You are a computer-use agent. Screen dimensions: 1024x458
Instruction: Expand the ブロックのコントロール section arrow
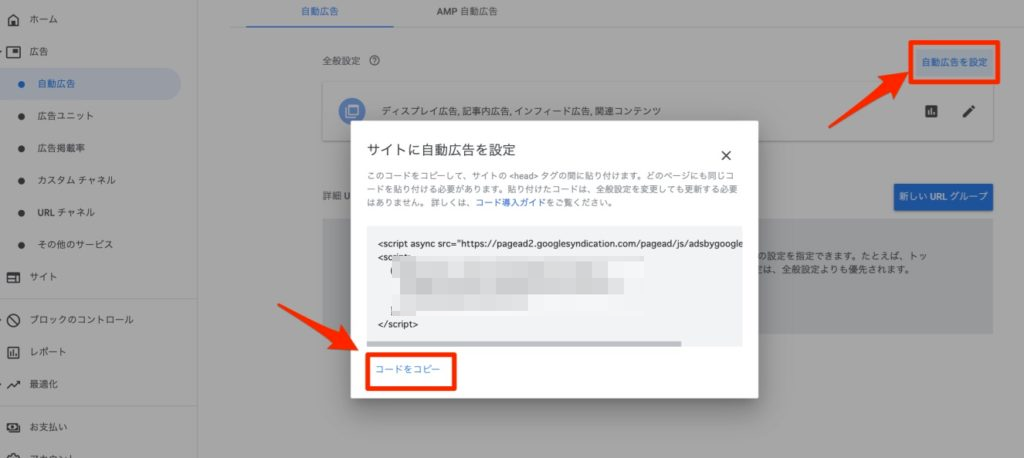[x=1, y=320]
